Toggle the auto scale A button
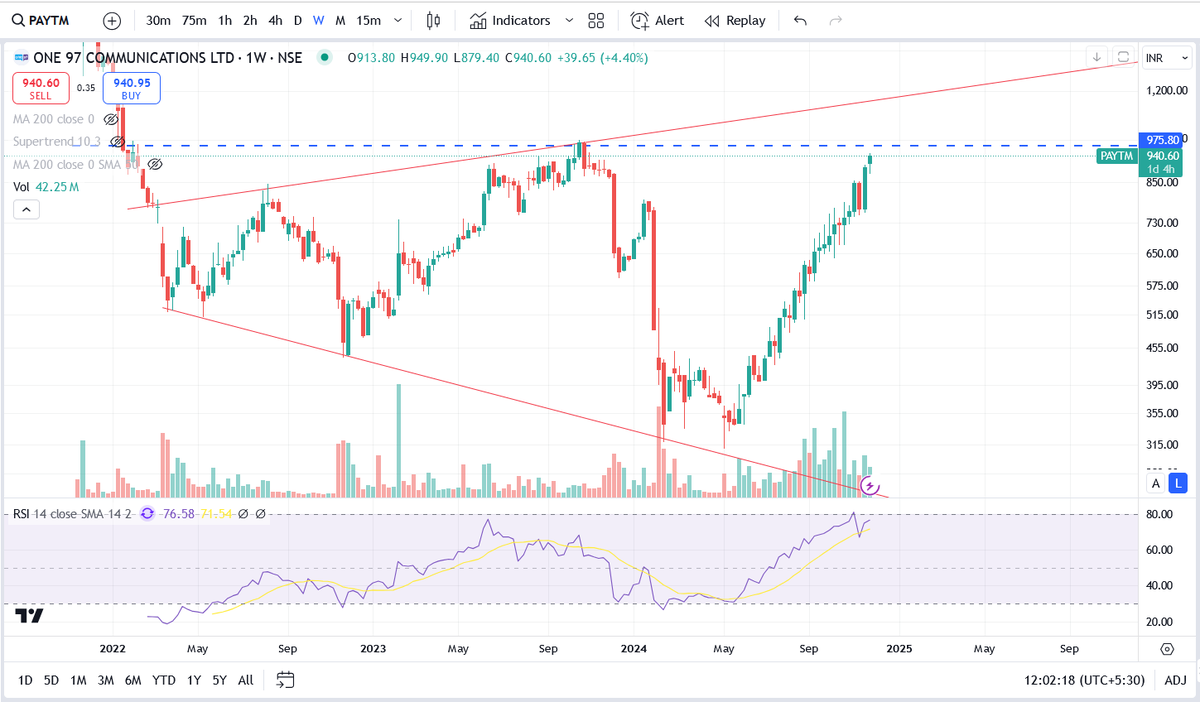 (x=1156, y=483)
